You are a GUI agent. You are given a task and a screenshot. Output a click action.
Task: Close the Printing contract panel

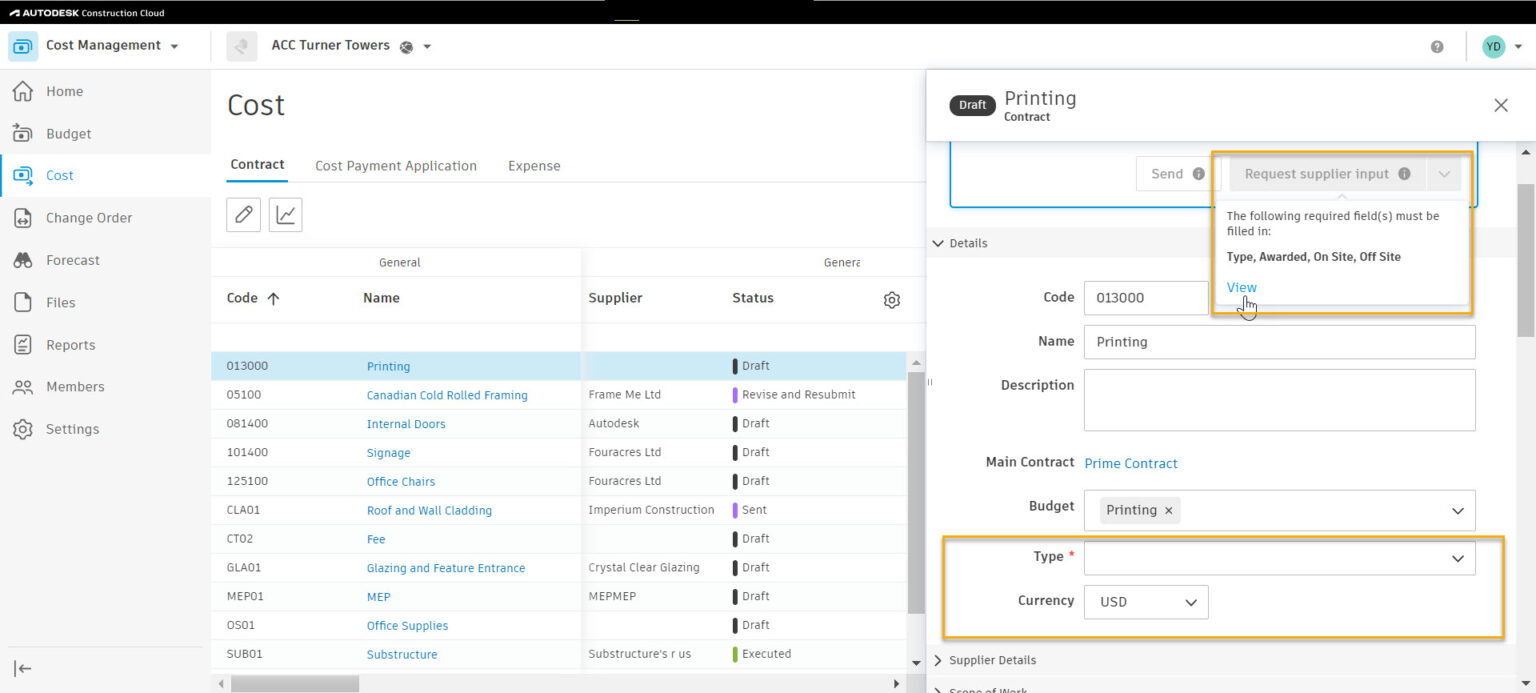coord(1501,105)
